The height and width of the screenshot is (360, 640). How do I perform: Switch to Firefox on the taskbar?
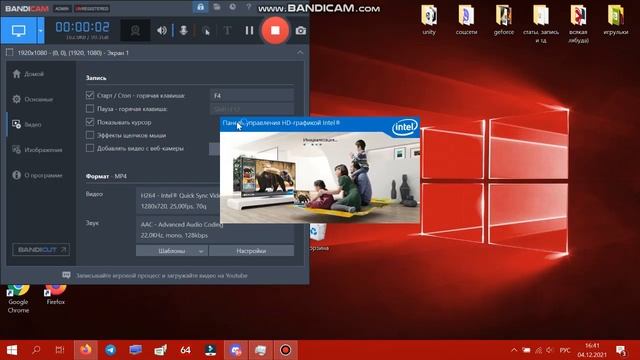[x=86, y=350]
